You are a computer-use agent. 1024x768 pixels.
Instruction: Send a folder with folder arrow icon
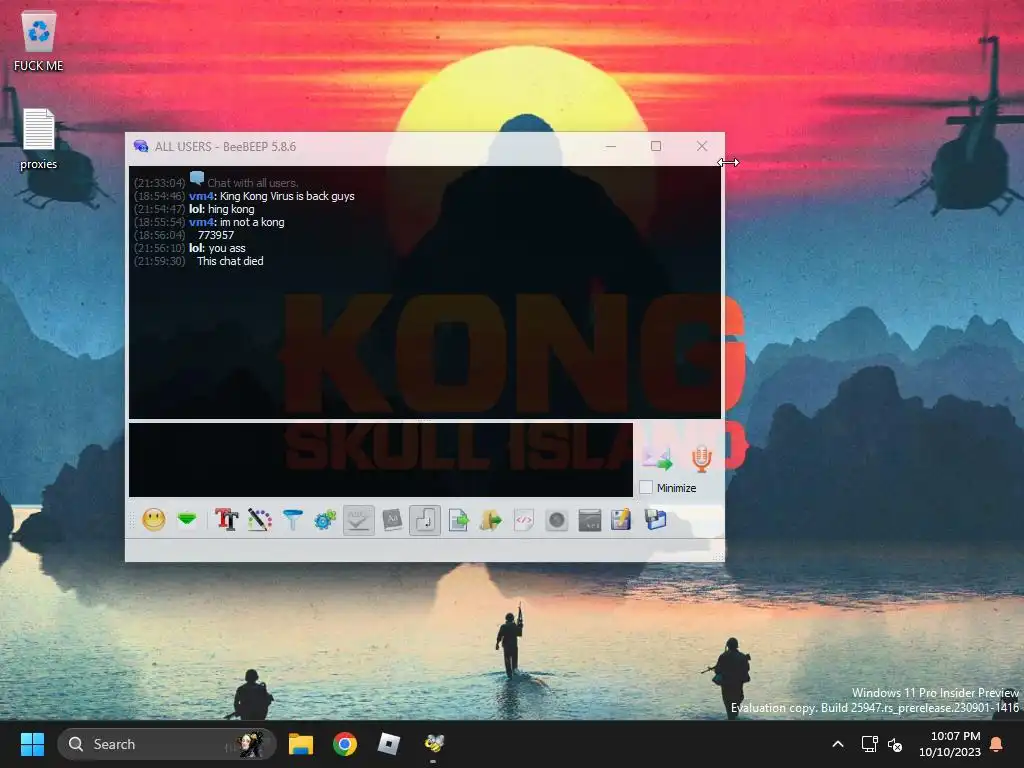pos(491,520)
